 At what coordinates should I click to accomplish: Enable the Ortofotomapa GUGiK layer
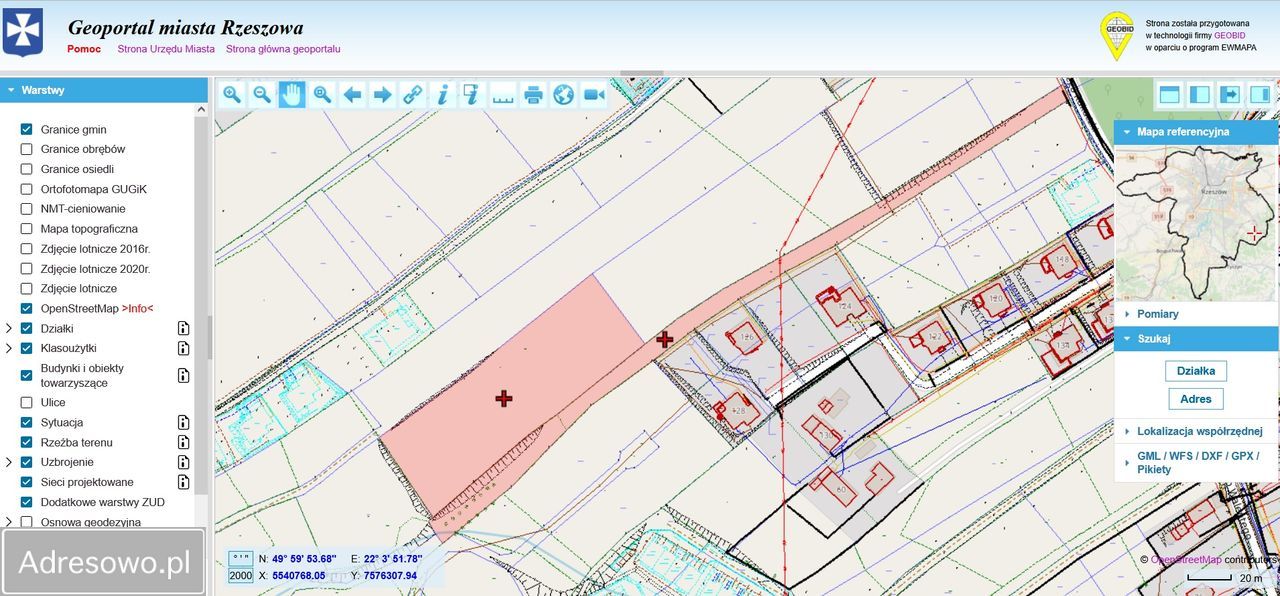pyautogui.click(x=27, y=189)
